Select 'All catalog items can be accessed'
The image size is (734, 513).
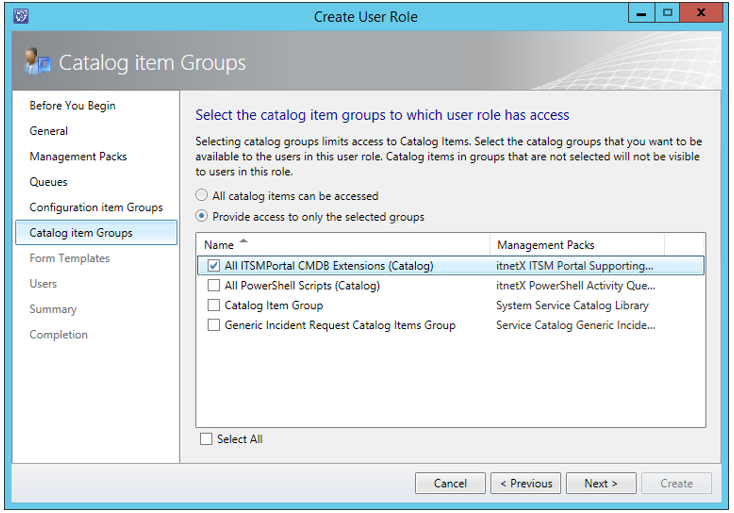(x=203, y=196)
